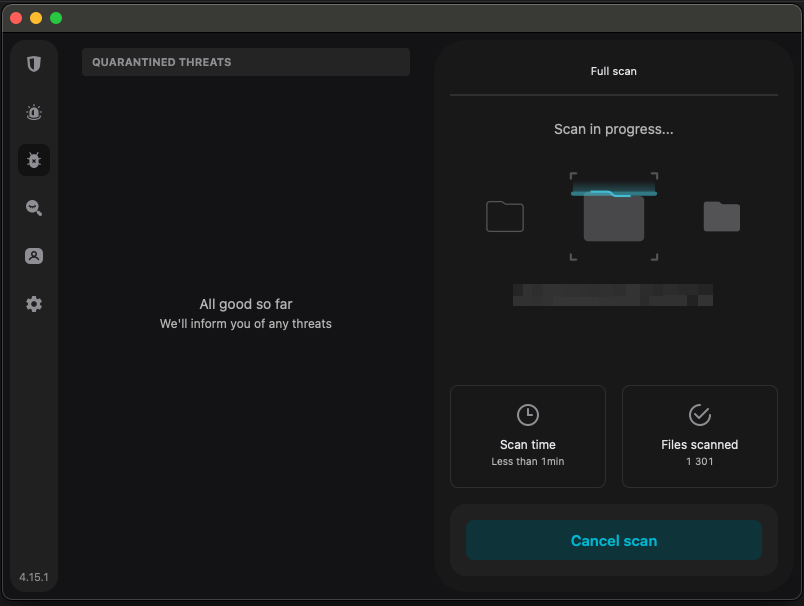
Task: Click the '1 301' files count
Action: tap(699, 461)
